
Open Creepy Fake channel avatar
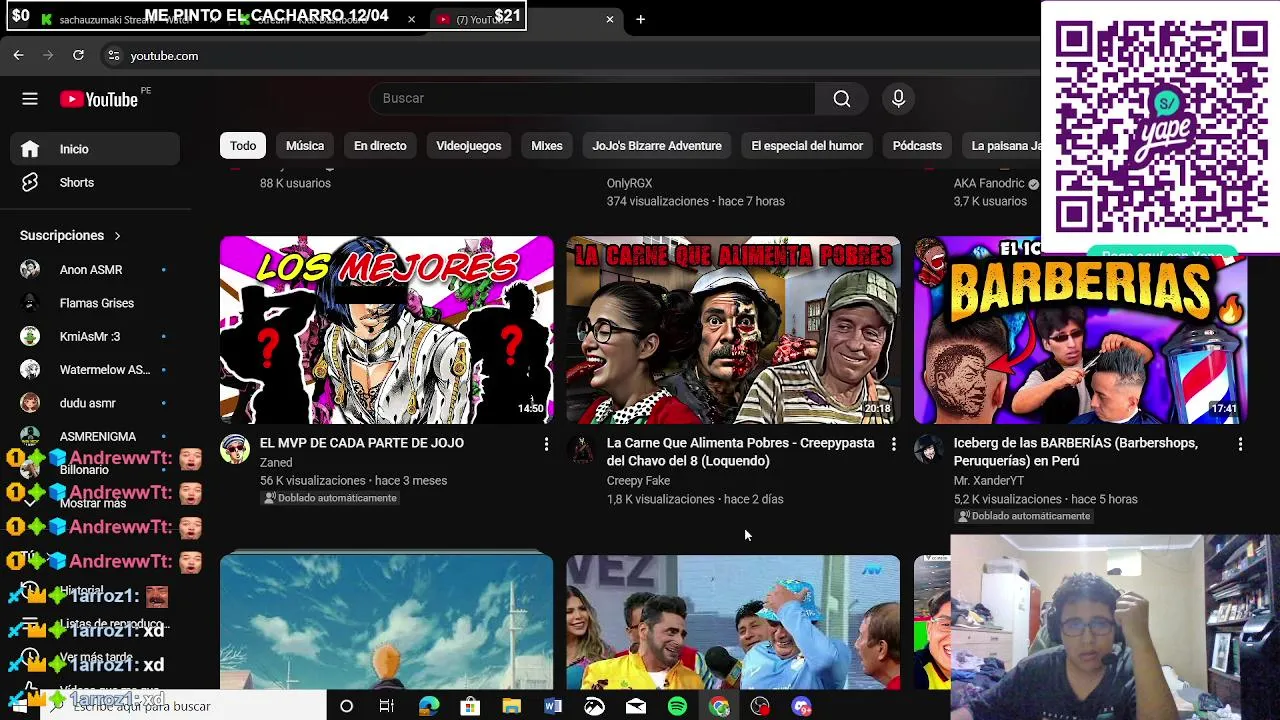coord(581,449)
